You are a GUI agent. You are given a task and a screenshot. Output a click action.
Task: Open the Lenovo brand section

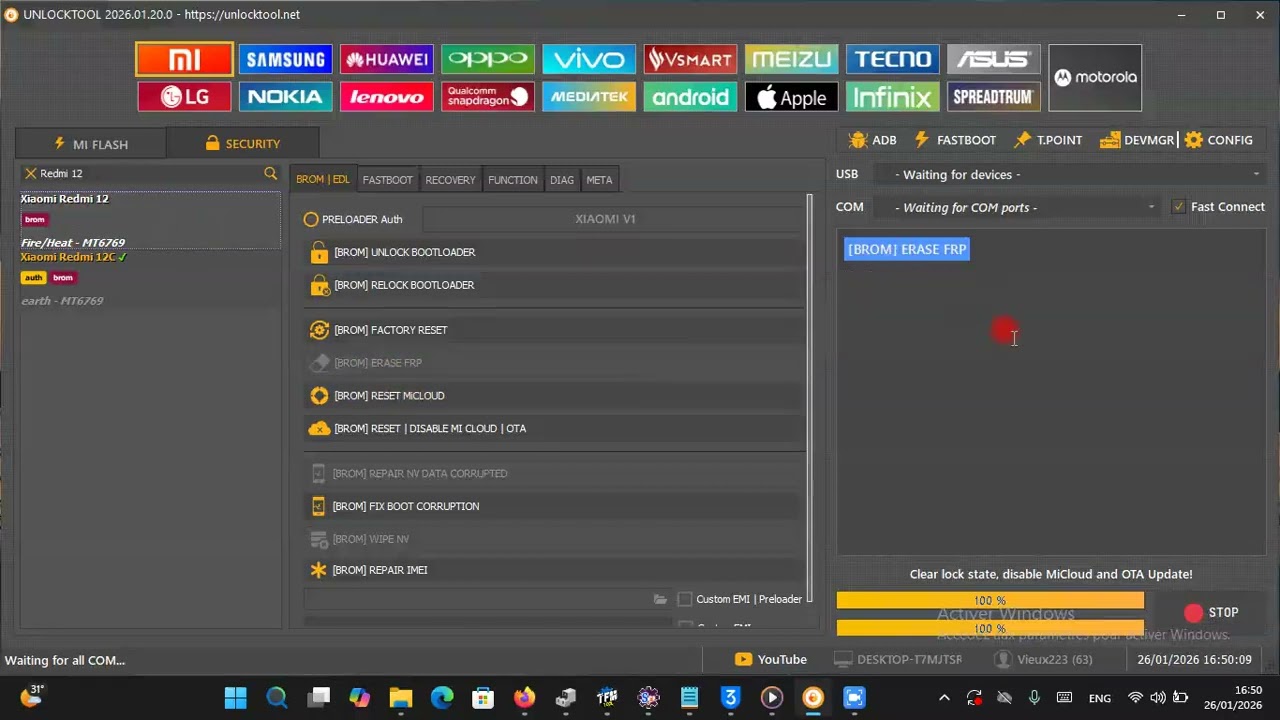pyautogui.click(x=386, y=97)
